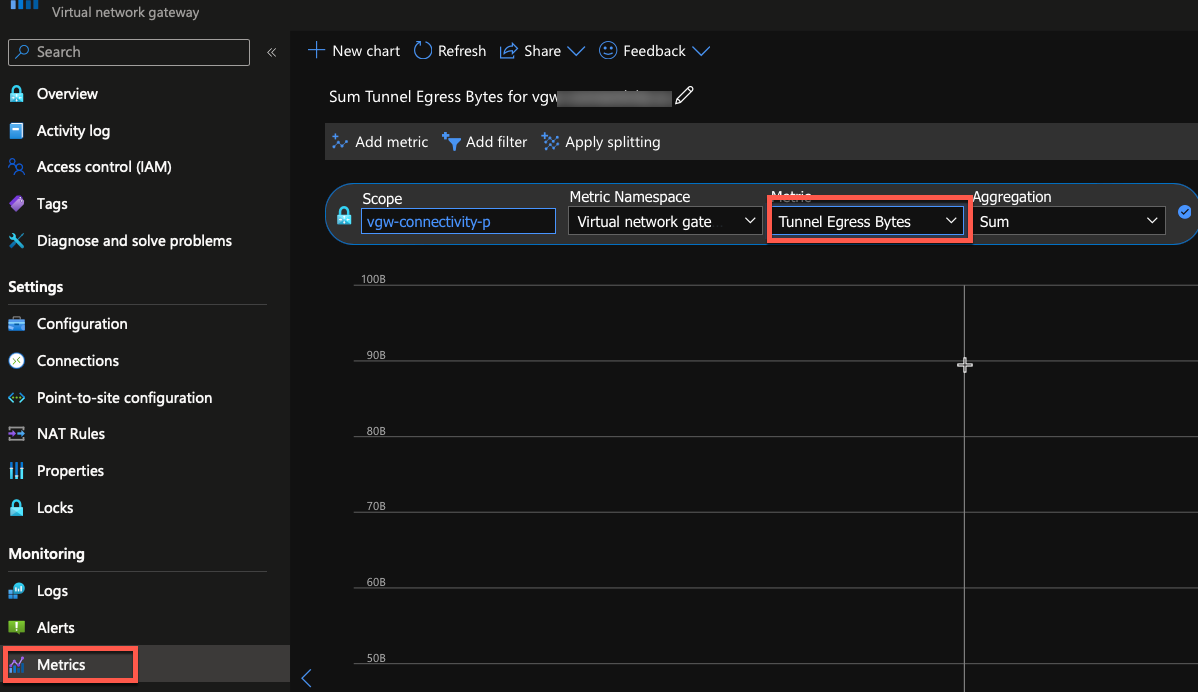Click New chart button

[x=354, y=51]
